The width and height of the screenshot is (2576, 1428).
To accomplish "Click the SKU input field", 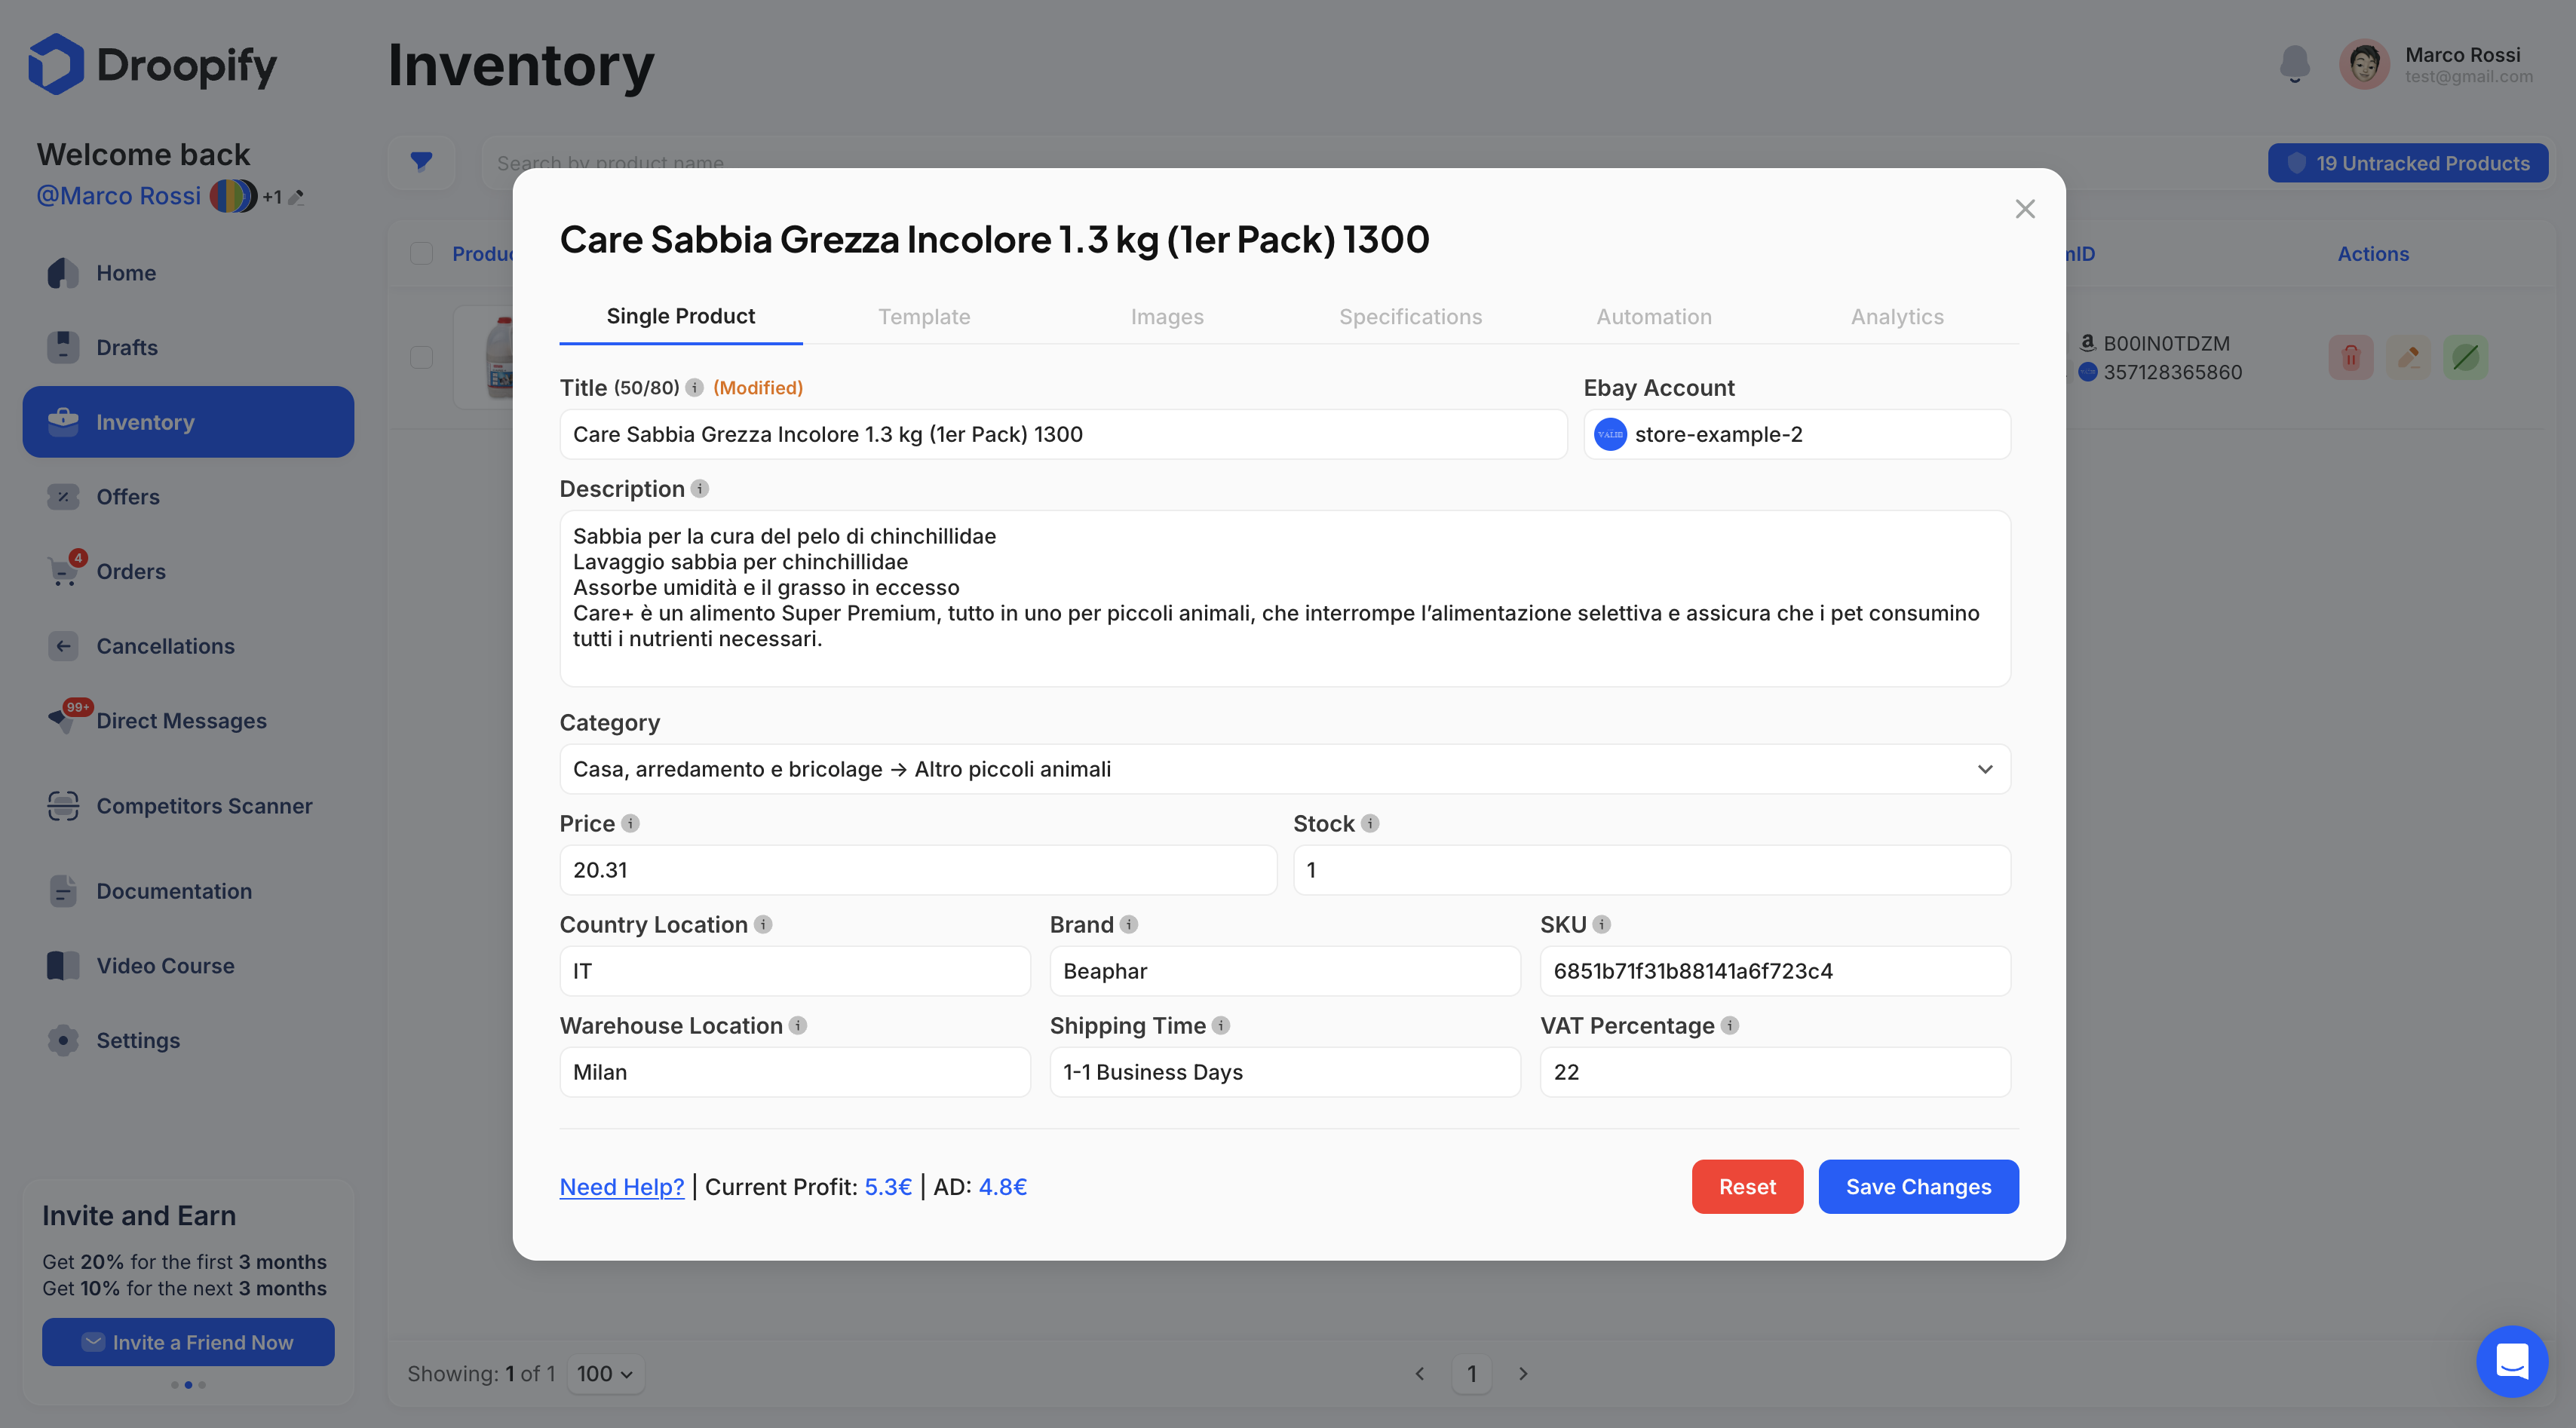I will pyautogui.click(x=1775, y=971).
